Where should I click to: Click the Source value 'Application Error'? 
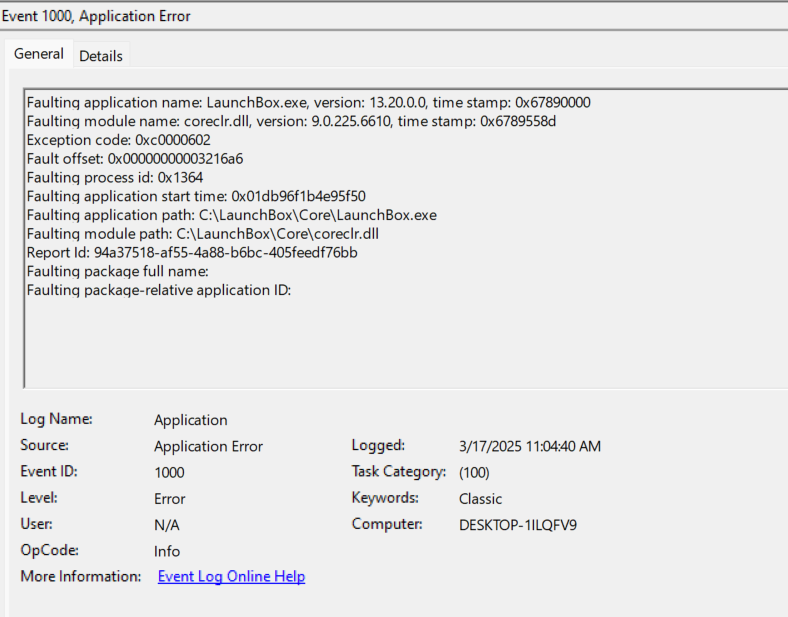pyautogui.click(x=209, y=446)
